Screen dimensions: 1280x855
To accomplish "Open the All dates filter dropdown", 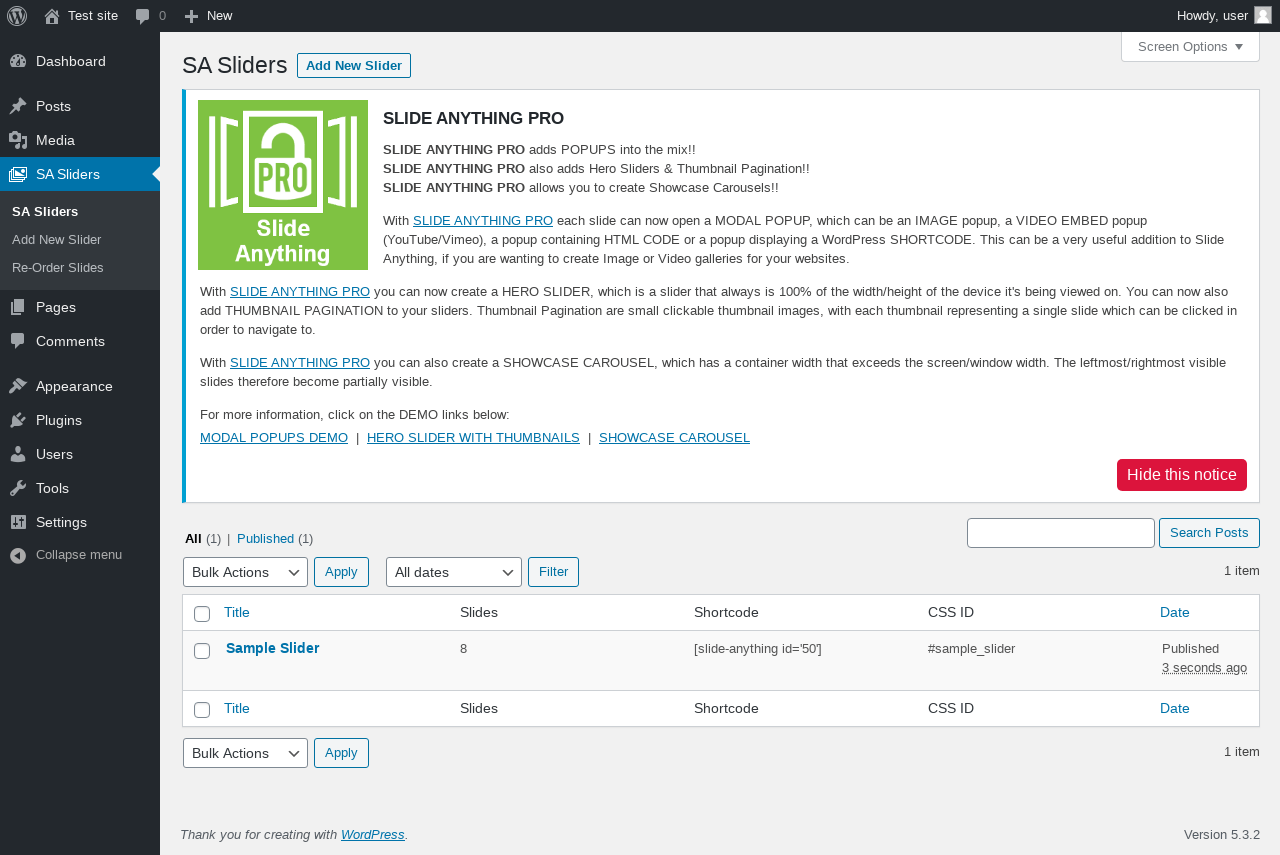I will coord(454,572).
